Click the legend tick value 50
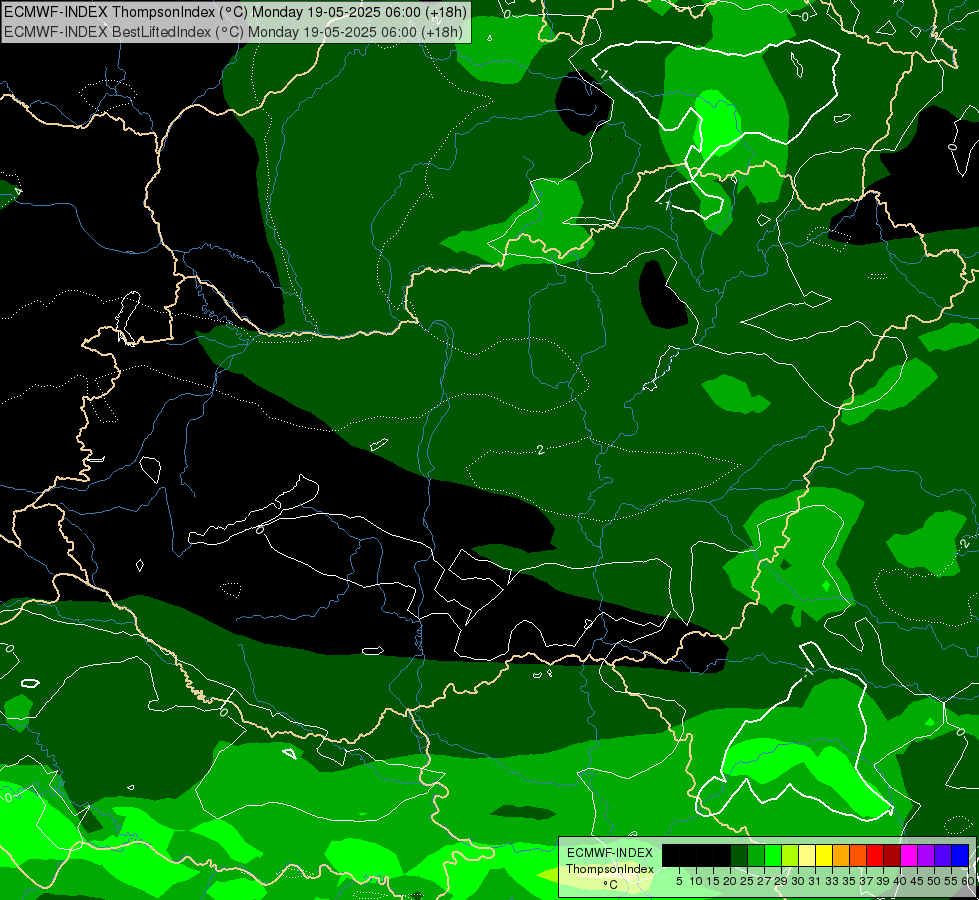Viewport: 979px width, 900px height. coord(933,881)
